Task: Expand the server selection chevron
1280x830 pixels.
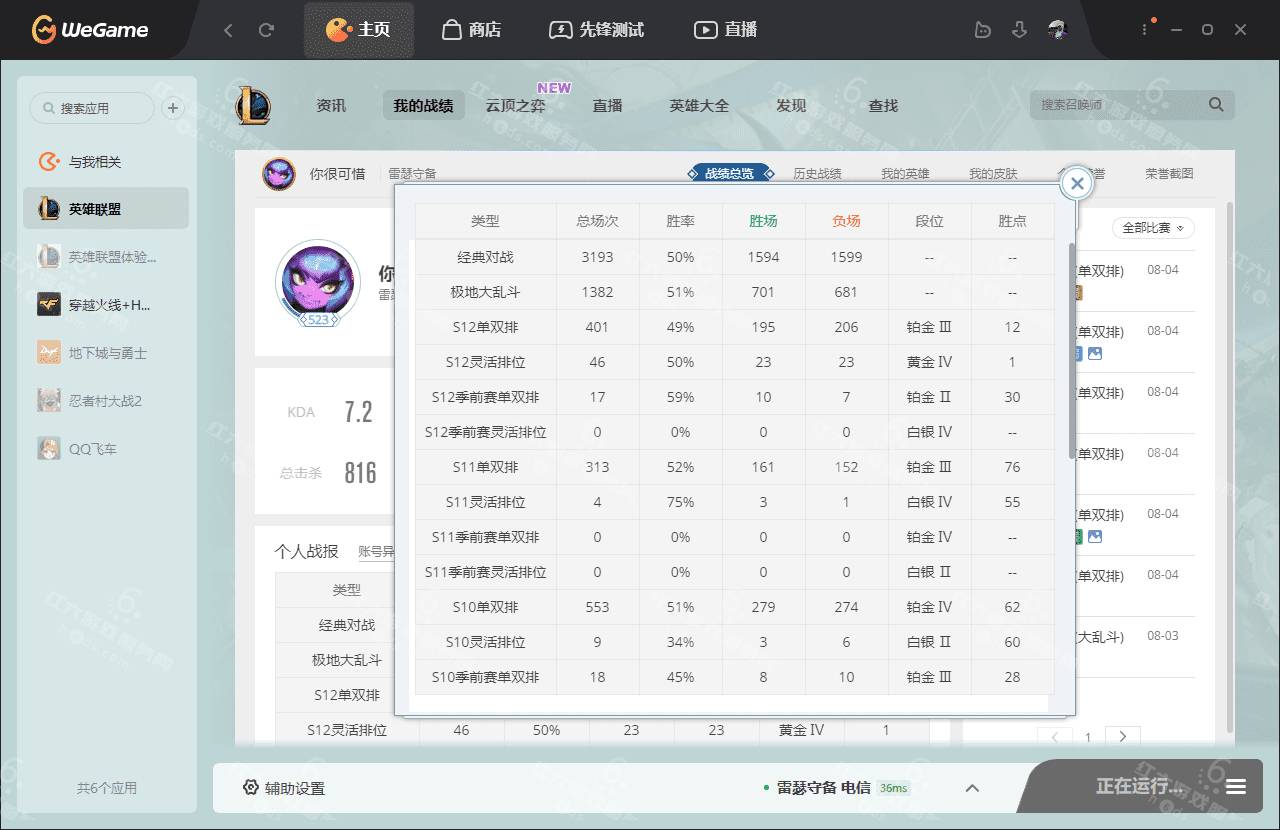Action: [972, 788]
